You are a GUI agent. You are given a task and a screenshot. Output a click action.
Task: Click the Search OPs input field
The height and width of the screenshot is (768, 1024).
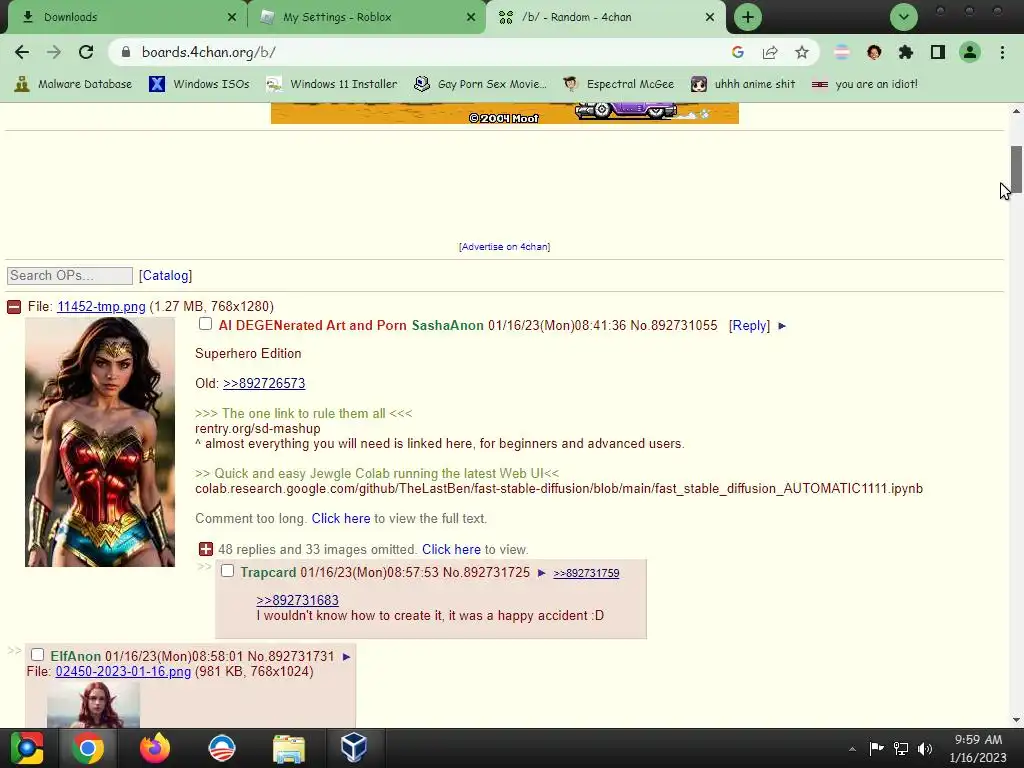[x=70, y=276]
